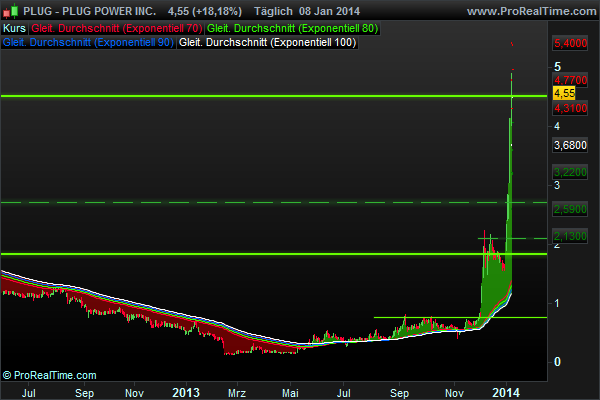Click the Mai label on time axis
Image resolution: width=600 pixels, height=400 pixels.
pyautogui.click(x=290, y=393)
